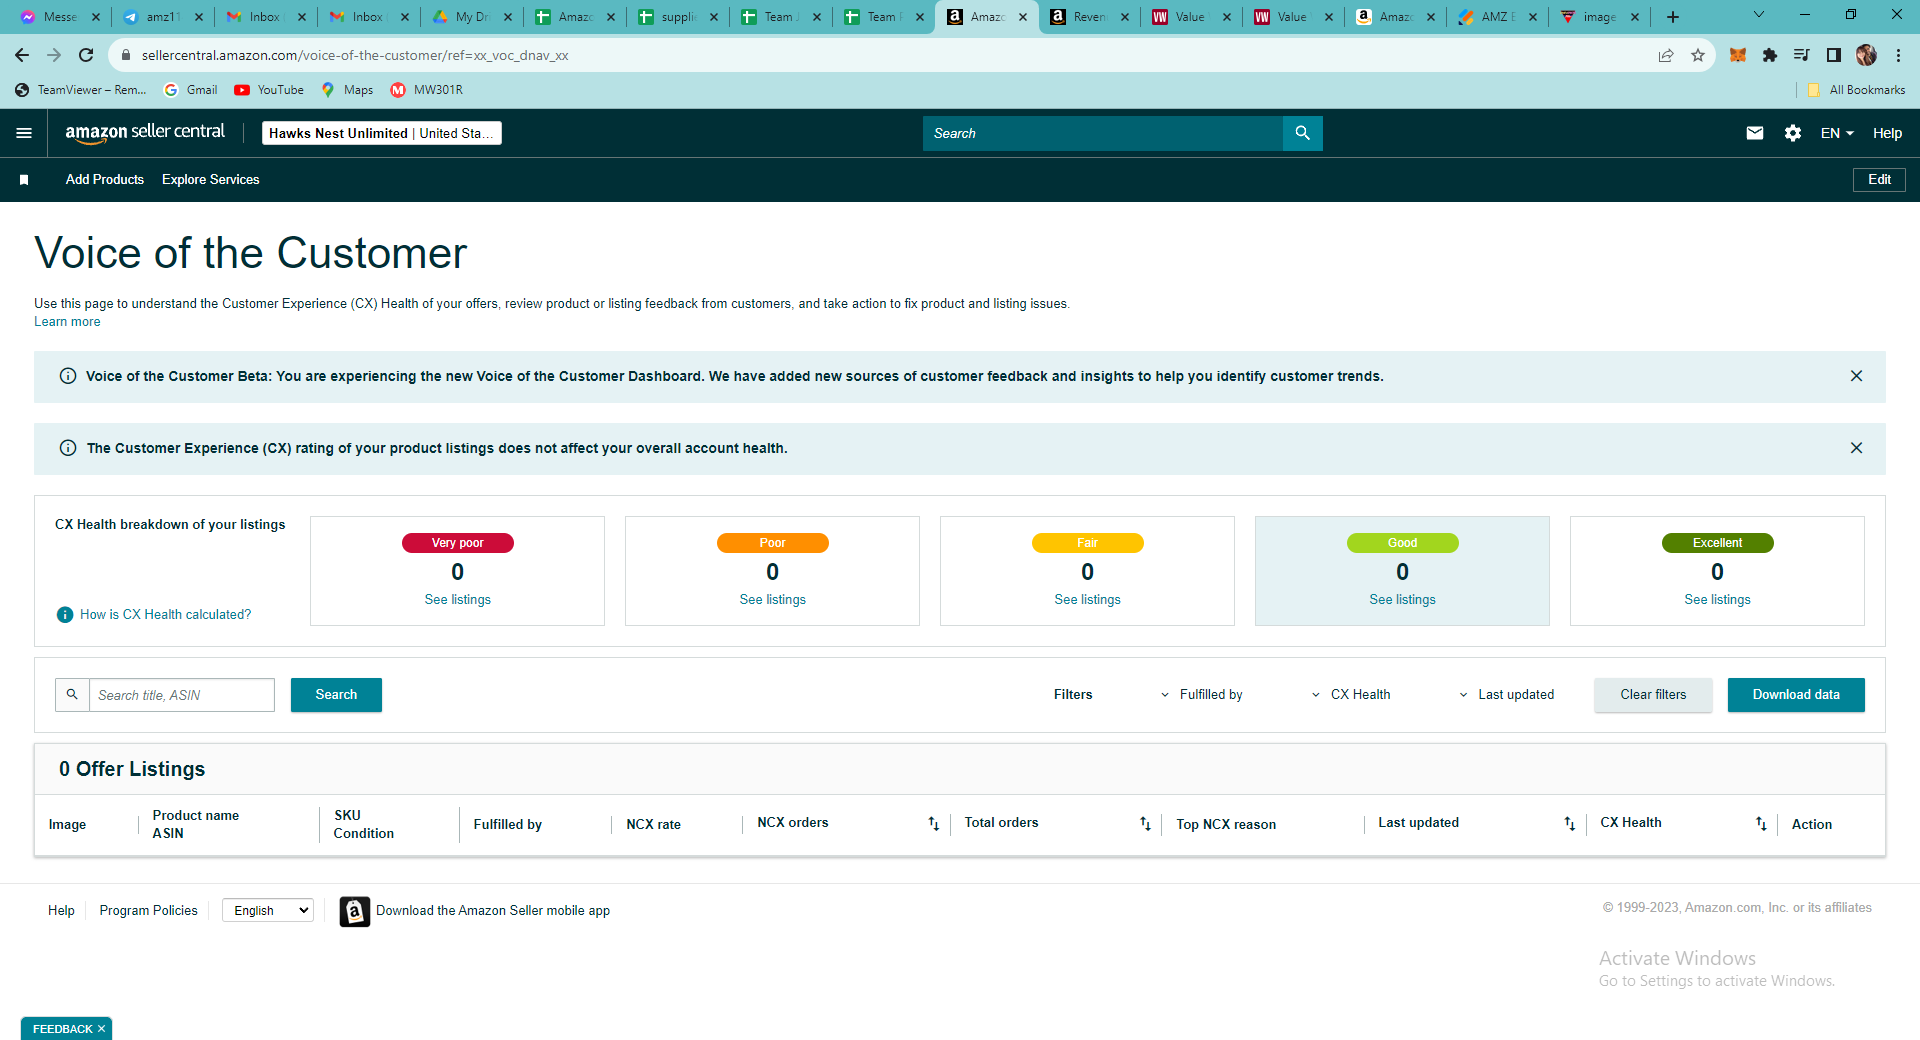Expand the Last updated filter dropdown
The image size is (1920, 1040).
(x=1506, y=695)
